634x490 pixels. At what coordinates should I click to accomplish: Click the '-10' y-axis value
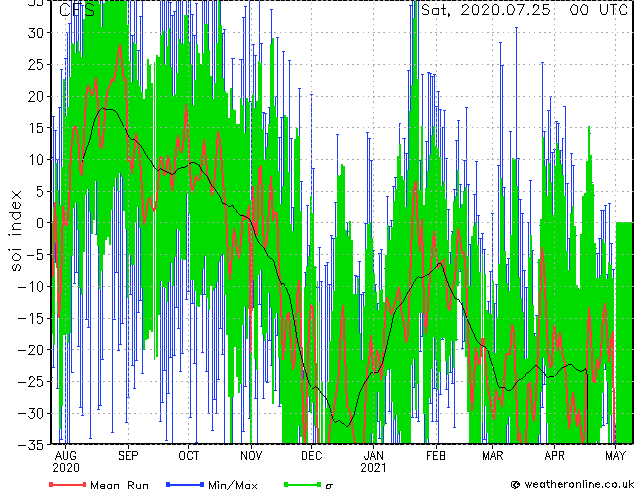(x=31, y=287)
